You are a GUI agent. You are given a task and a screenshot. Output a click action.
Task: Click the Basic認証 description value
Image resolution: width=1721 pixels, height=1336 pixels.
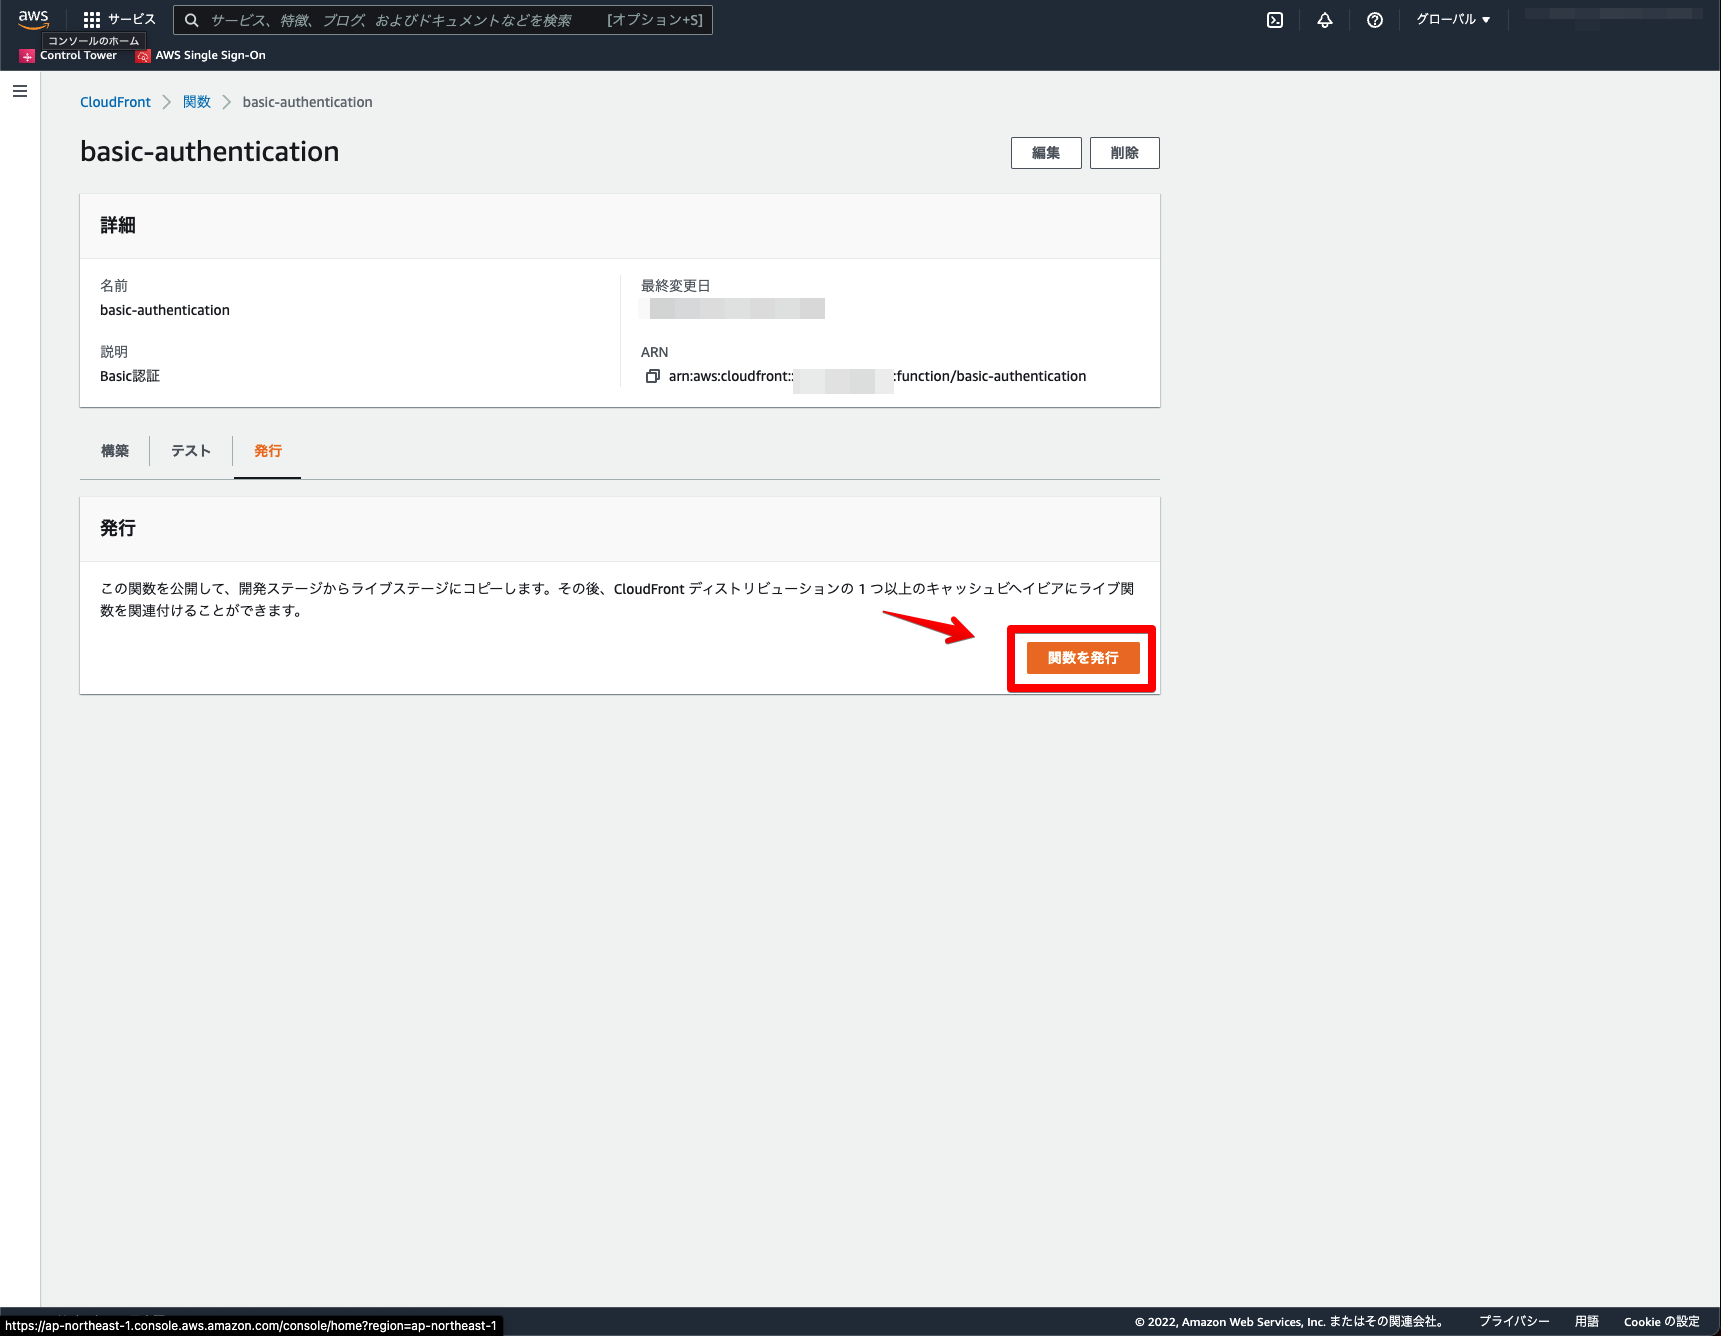130,376
